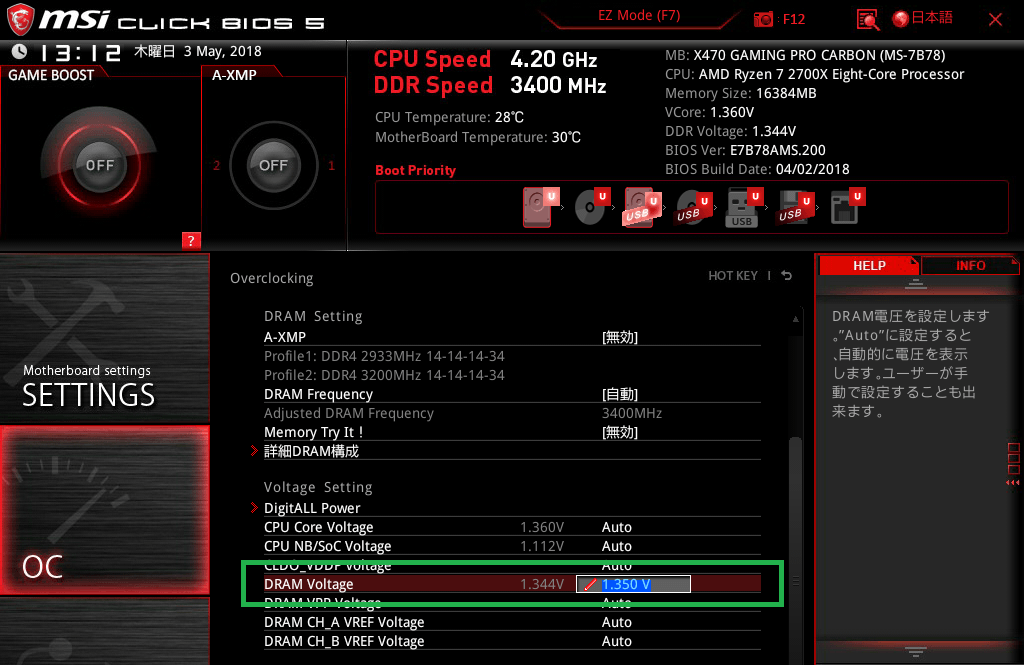This screenshot has height=665, width=1024.
Task: Select A-XMP profile number 1
Action: pos(331,166)
